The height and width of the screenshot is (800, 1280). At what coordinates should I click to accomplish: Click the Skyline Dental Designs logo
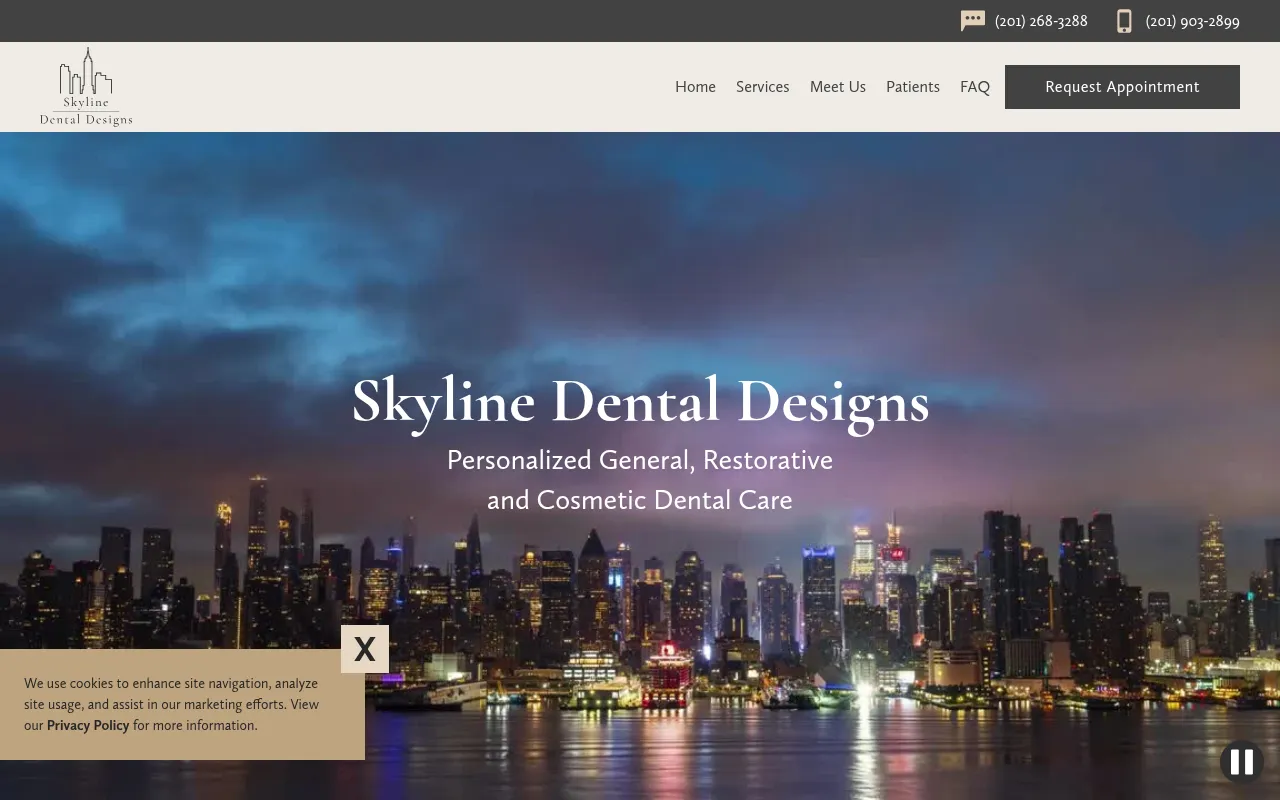click(86, 87)
